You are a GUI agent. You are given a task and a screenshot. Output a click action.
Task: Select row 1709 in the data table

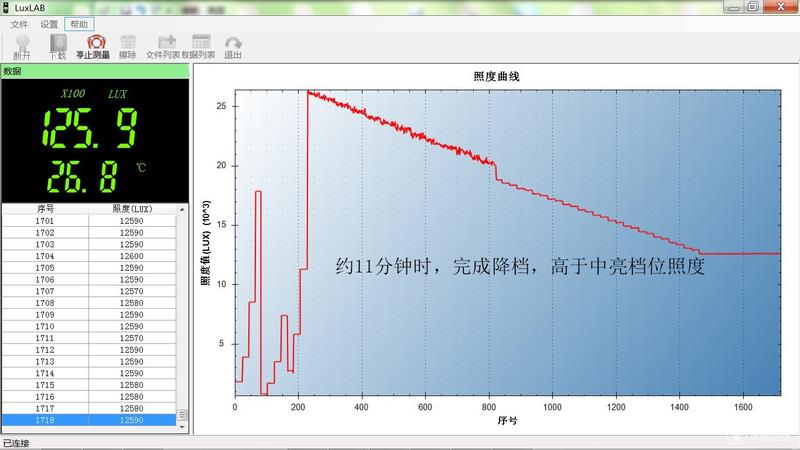coord(89,315)
